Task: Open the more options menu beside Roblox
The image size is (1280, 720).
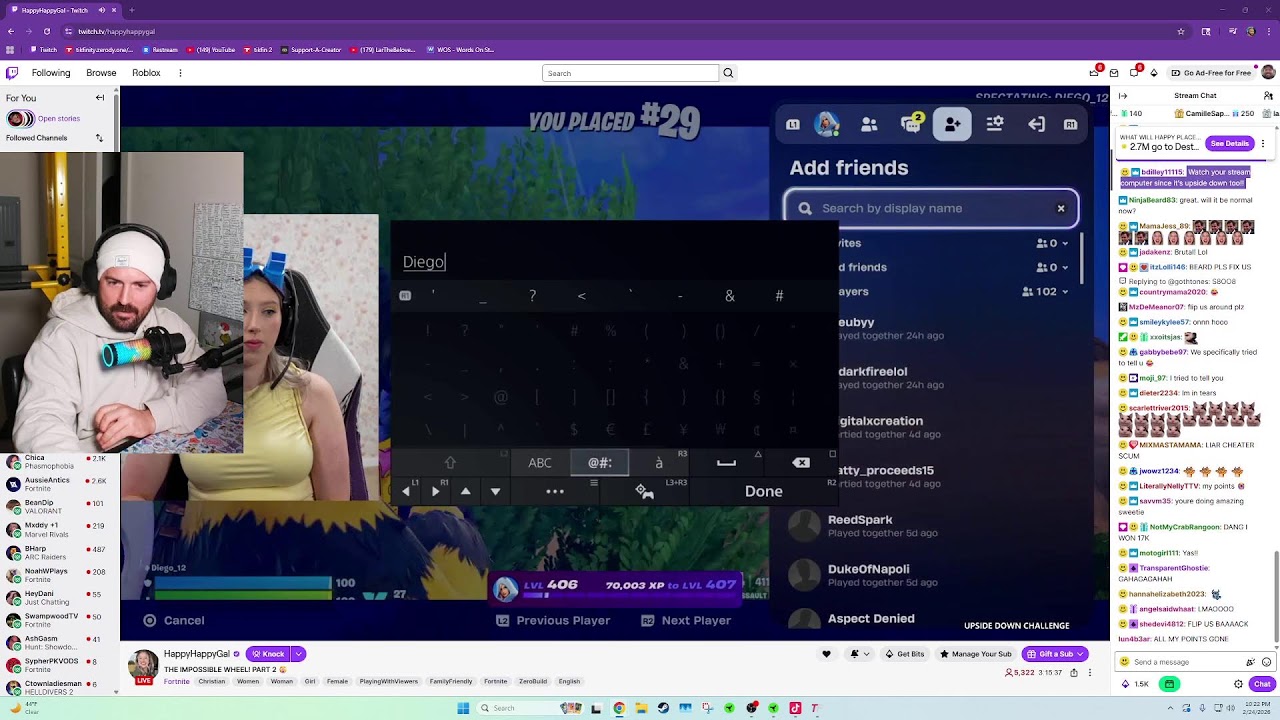Action: pos(180,73)
